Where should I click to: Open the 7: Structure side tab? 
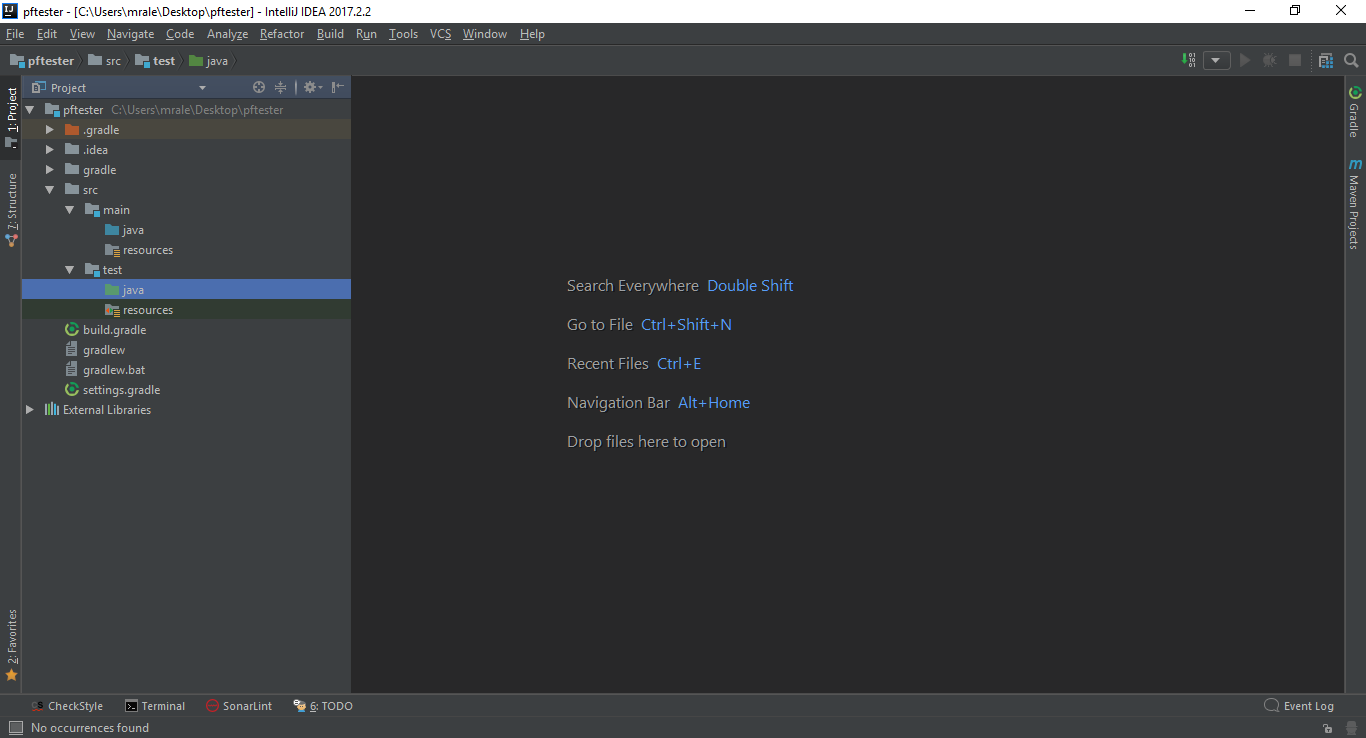coord(11,209)
